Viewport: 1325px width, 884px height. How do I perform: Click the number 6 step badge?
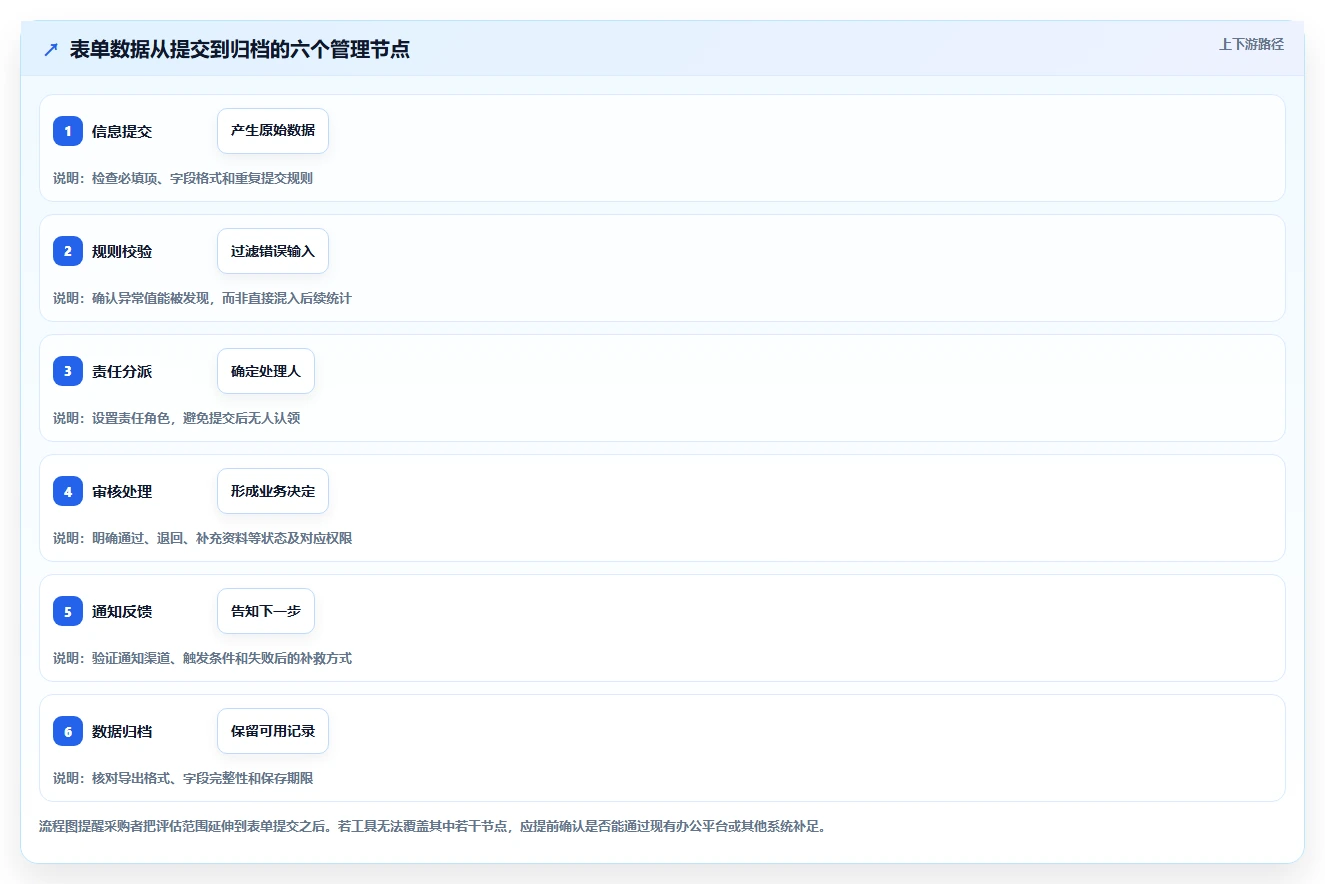point(68,731)
